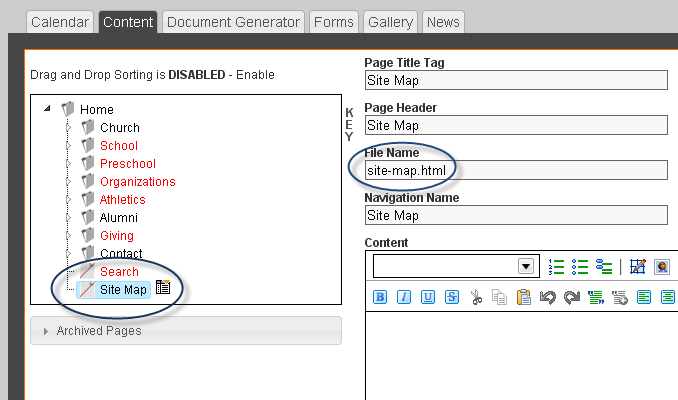Click the Navigation Name field

tap(516, 215)
